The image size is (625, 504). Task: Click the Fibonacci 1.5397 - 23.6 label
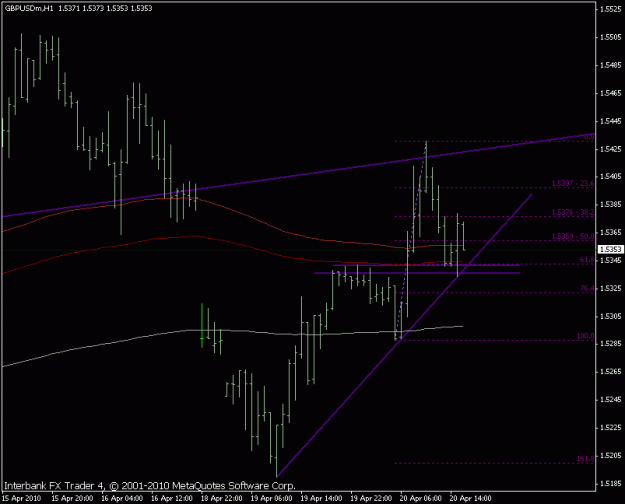click(x=573, y=183)
